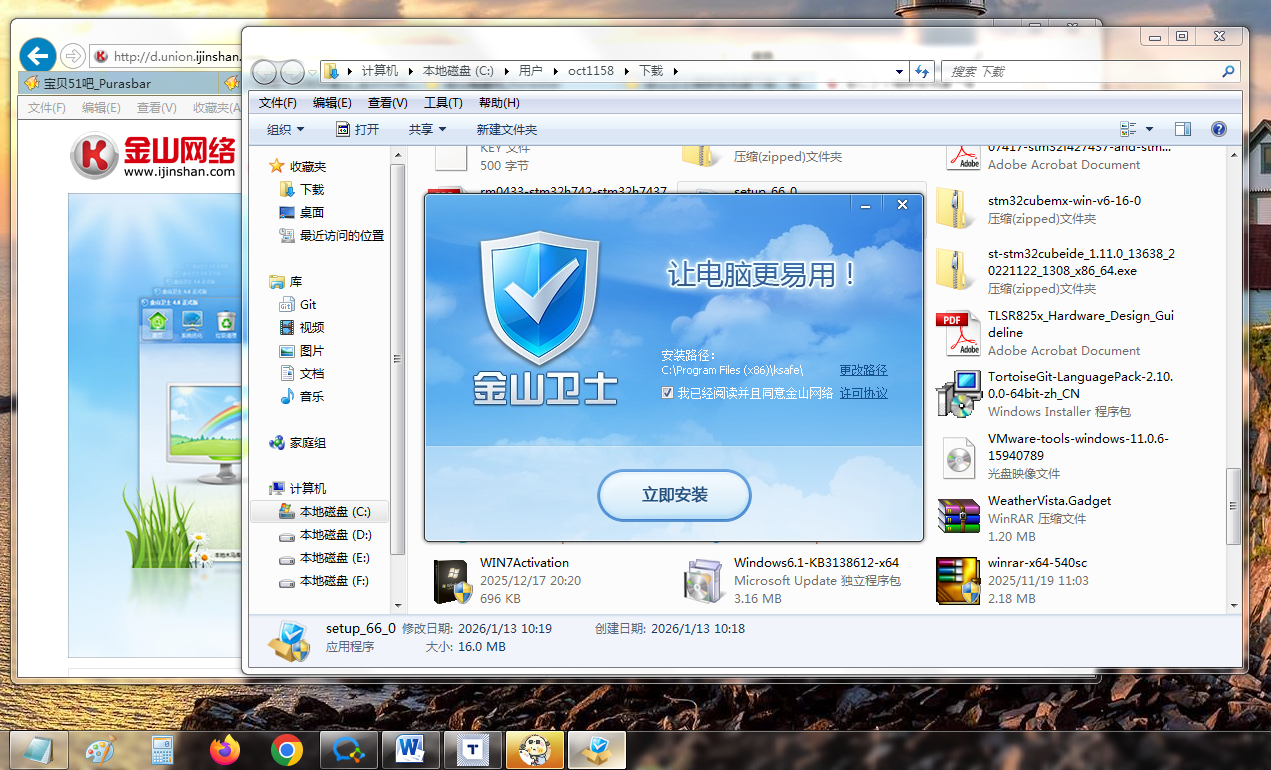
Task: Launch Google Chrome from the taskbar
Action: (x=287, y=750)
